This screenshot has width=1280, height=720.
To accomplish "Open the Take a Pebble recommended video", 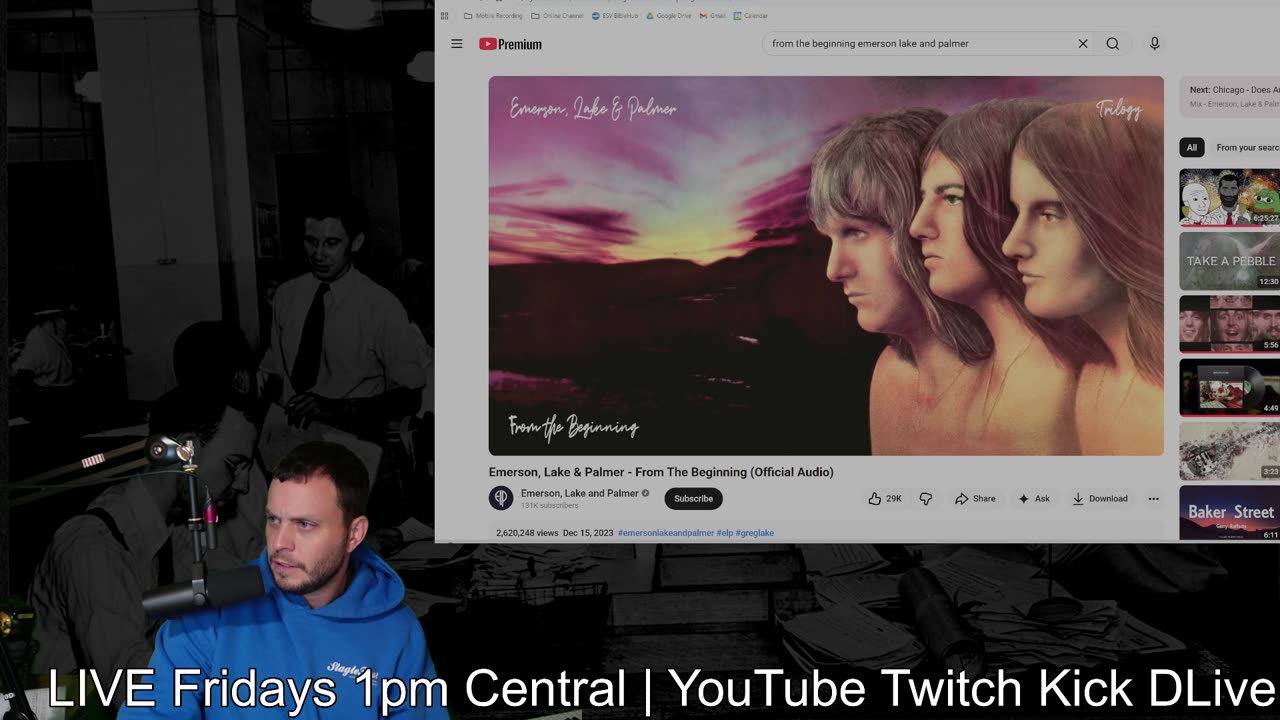I will (x=1229, y=261).
